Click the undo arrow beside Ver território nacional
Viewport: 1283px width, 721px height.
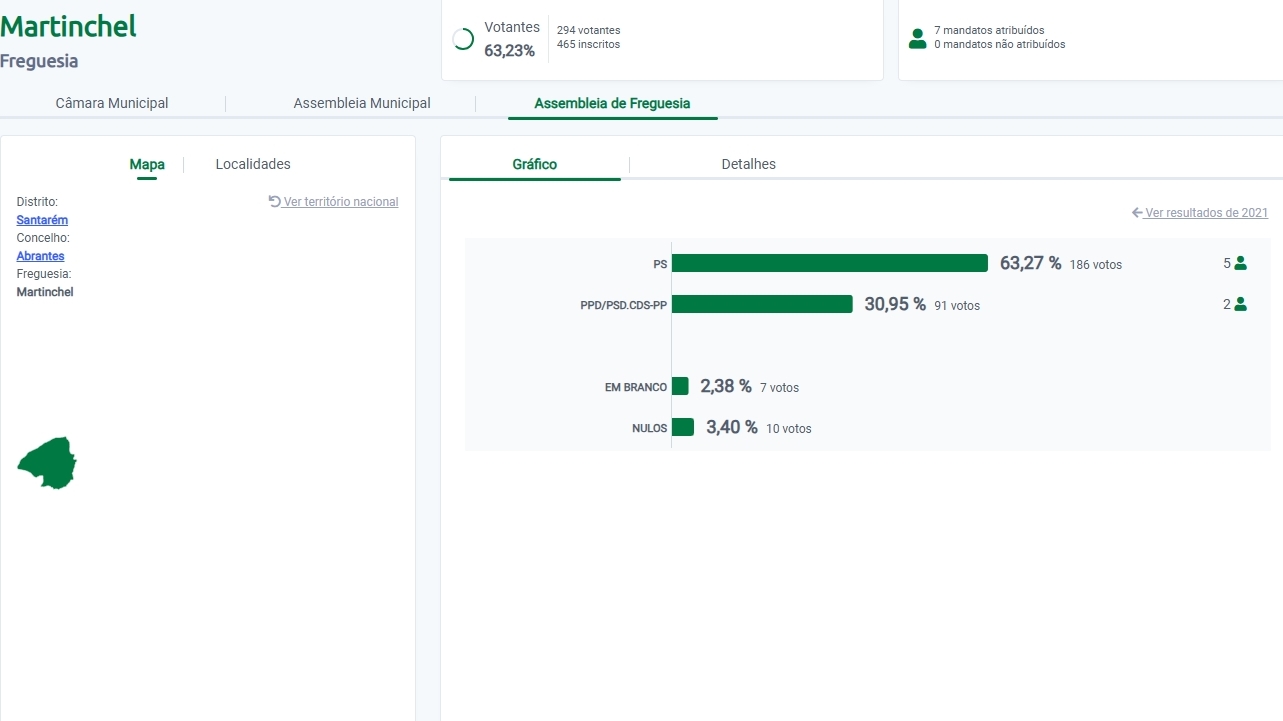(x=274, y=201)
